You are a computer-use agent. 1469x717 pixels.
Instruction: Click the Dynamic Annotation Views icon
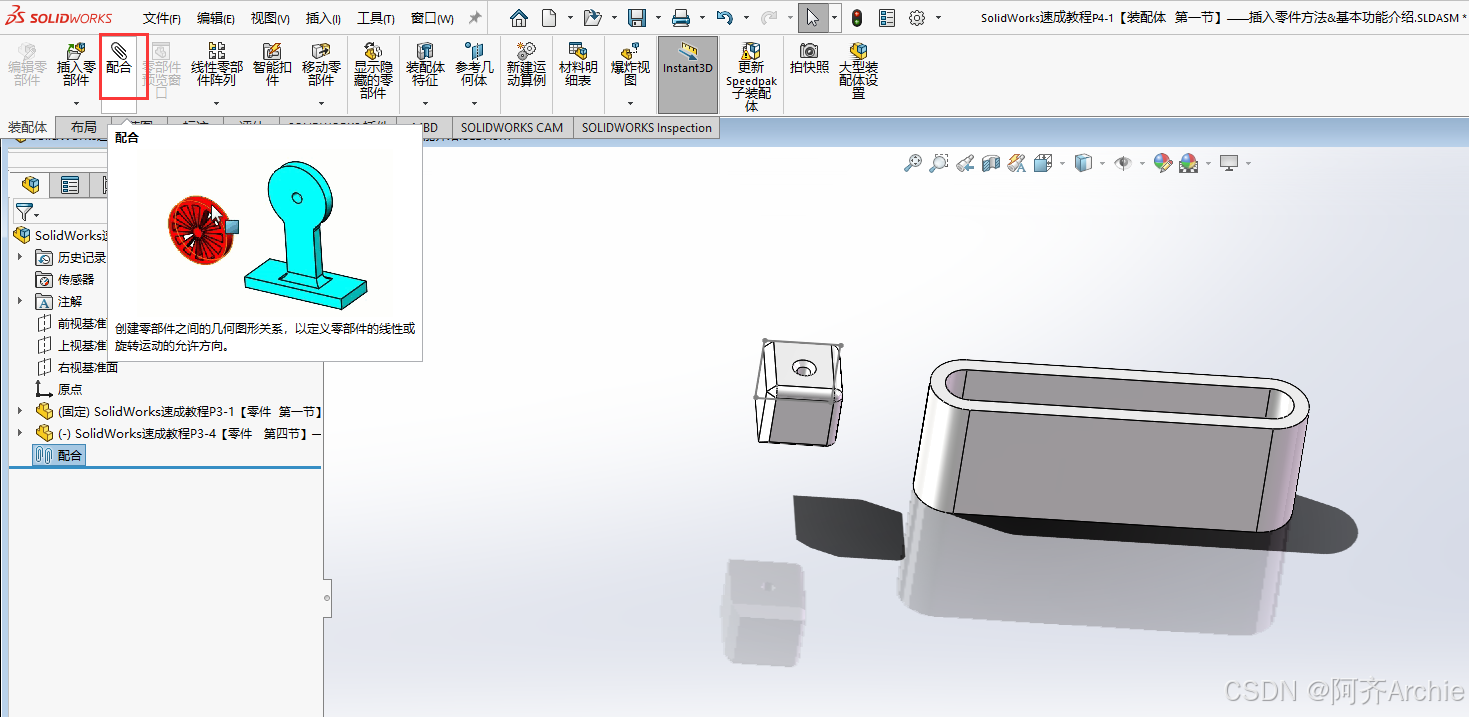[x=1017, y=163]
